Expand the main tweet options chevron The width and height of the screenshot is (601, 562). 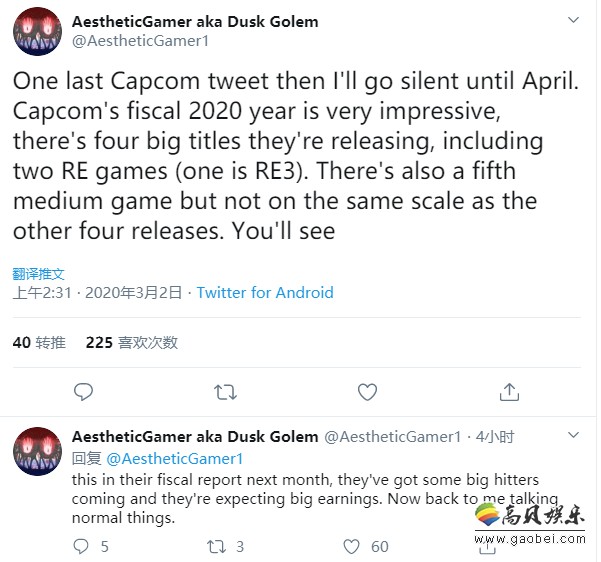[574, 22]
